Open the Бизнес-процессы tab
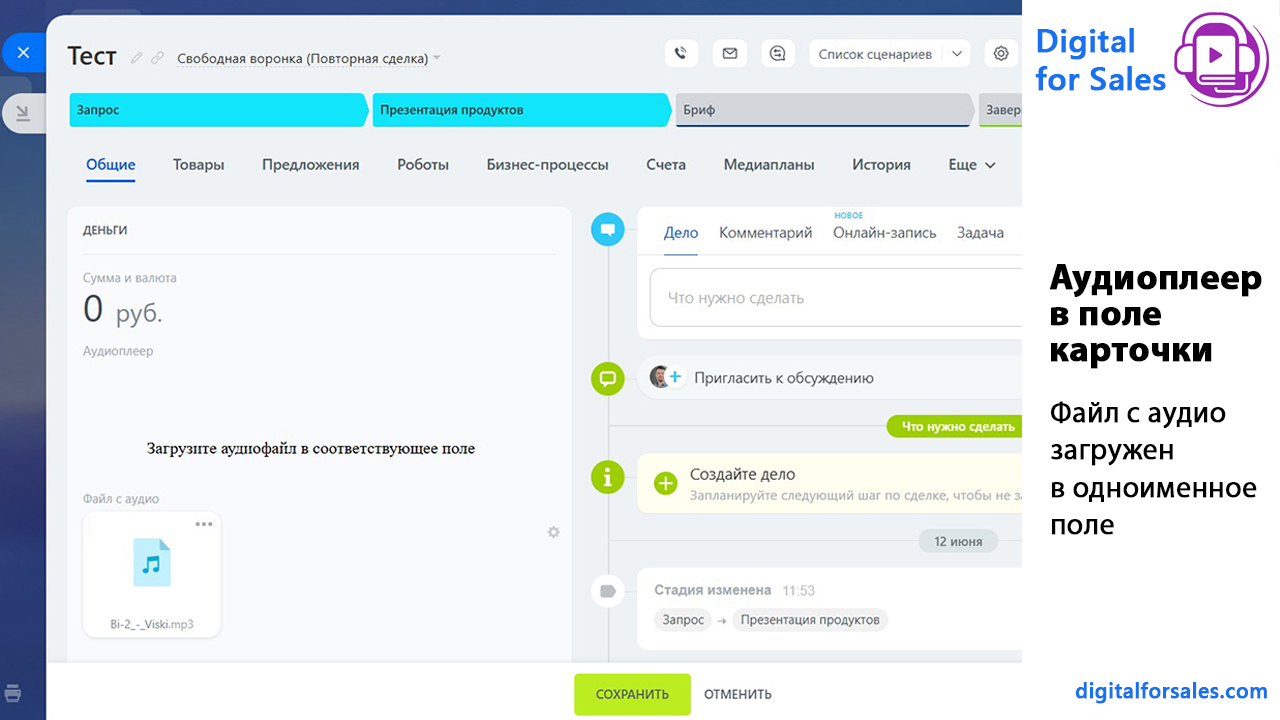This screenshot has height=720, width=1280. 548,165
